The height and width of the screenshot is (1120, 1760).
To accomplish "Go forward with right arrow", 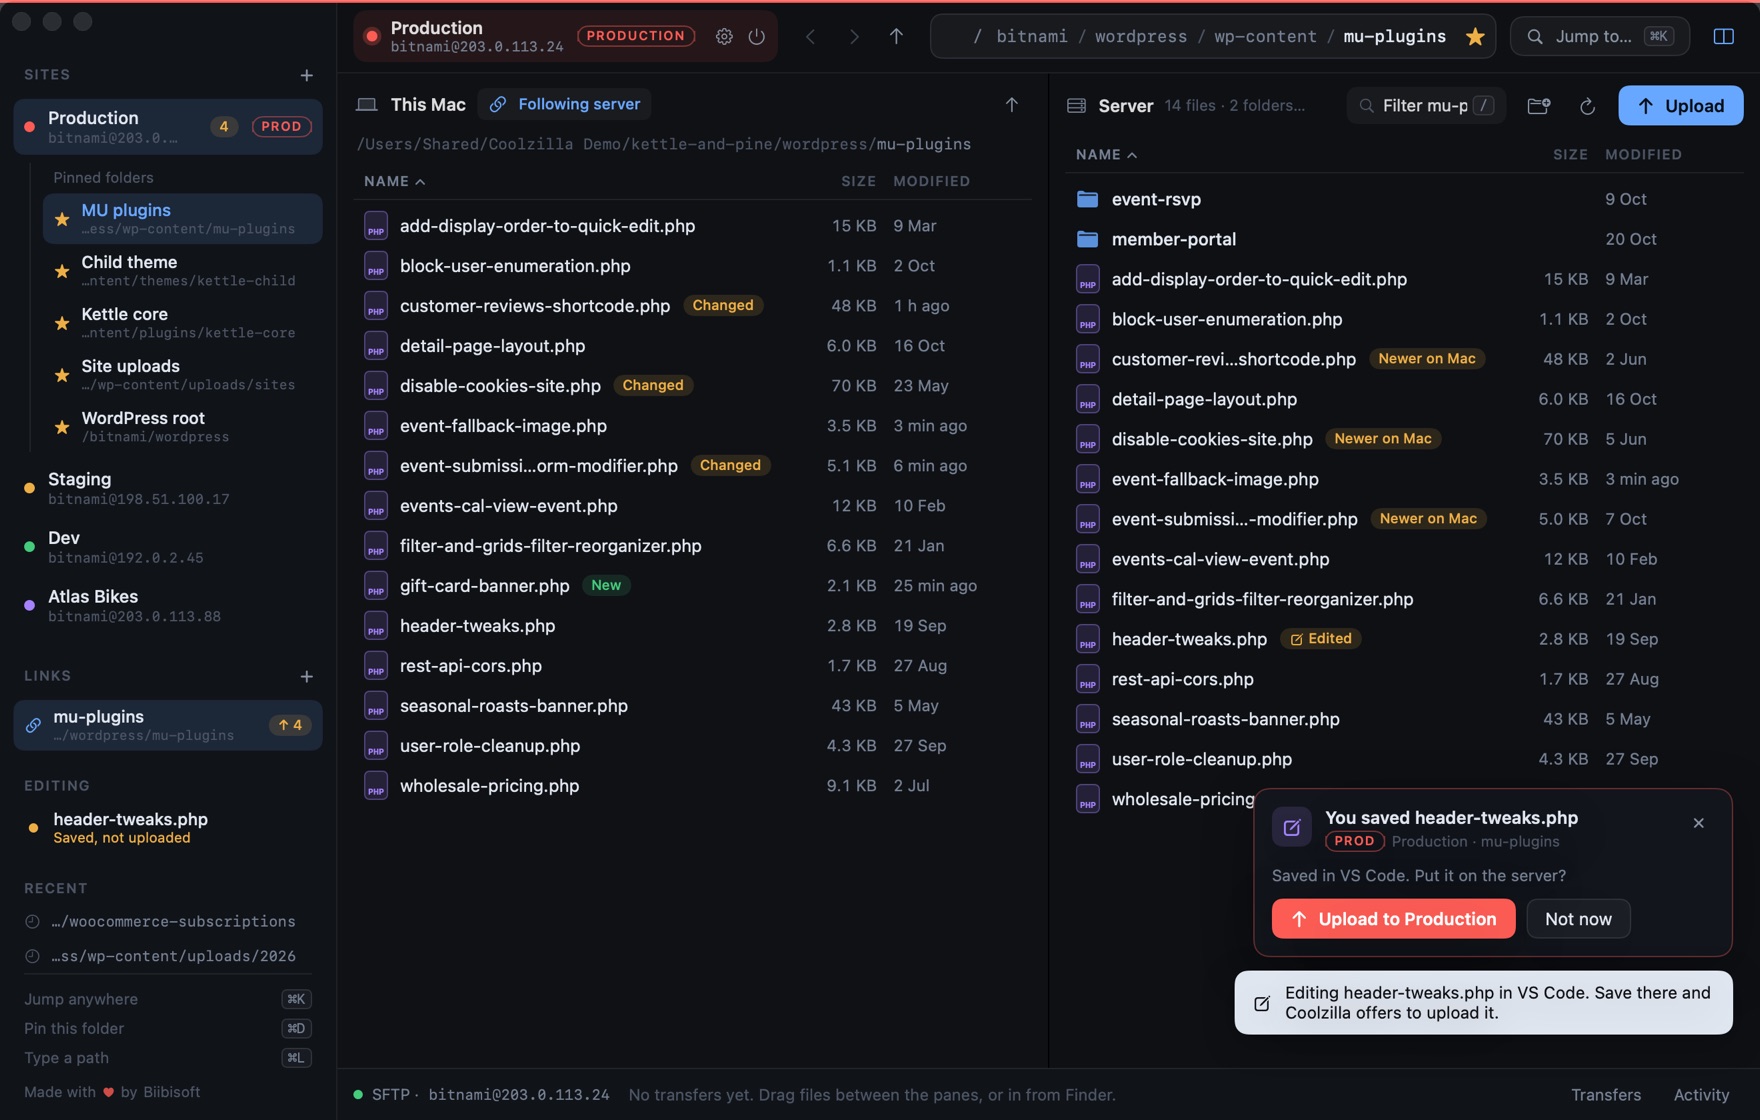I will pyautogui.click(x=854, y=36).
